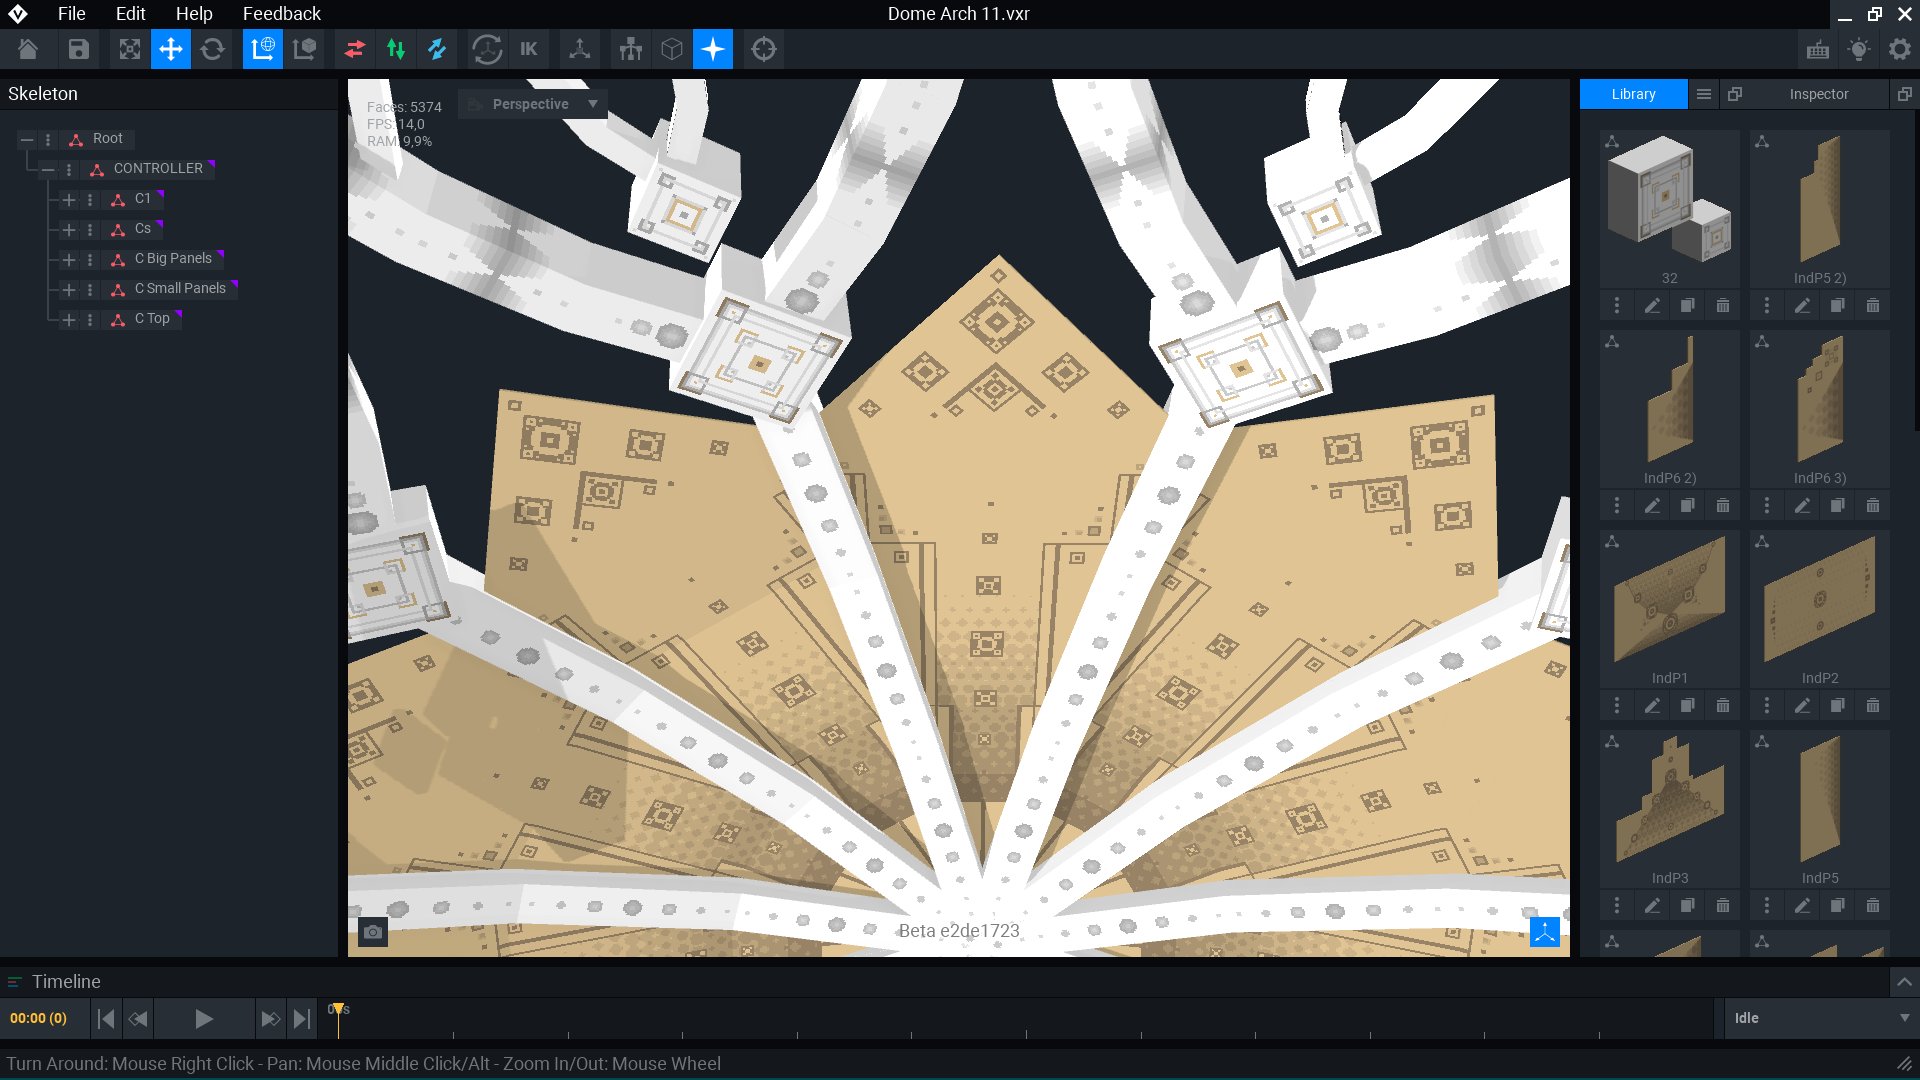Viewport: 1920px width, 1080px height.
Task: Toggle the blue axis gizmo in viewport corner
Action: point(1544,932)
